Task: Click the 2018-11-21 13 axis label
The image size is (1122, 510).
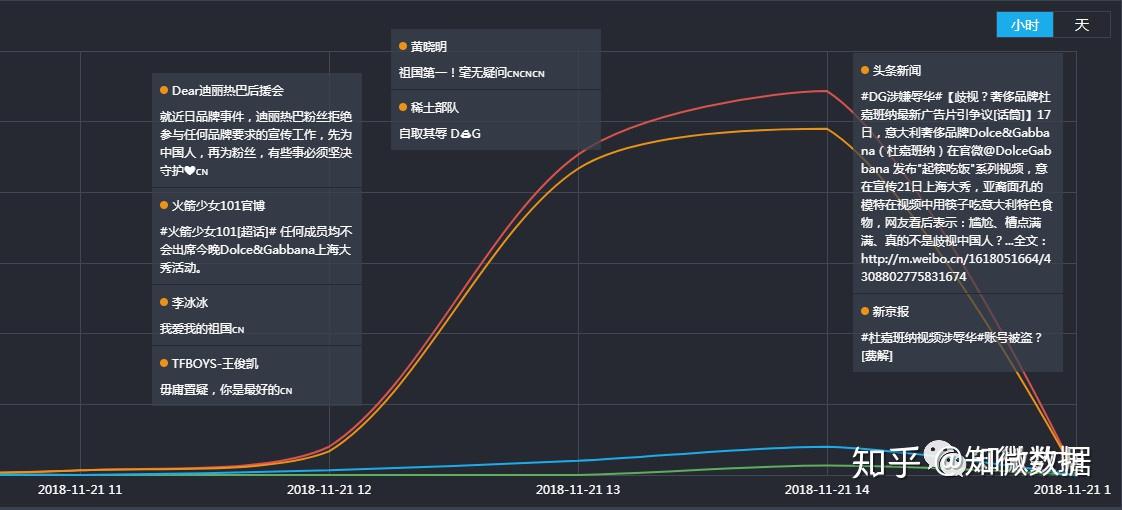Action: click(578, 490)
